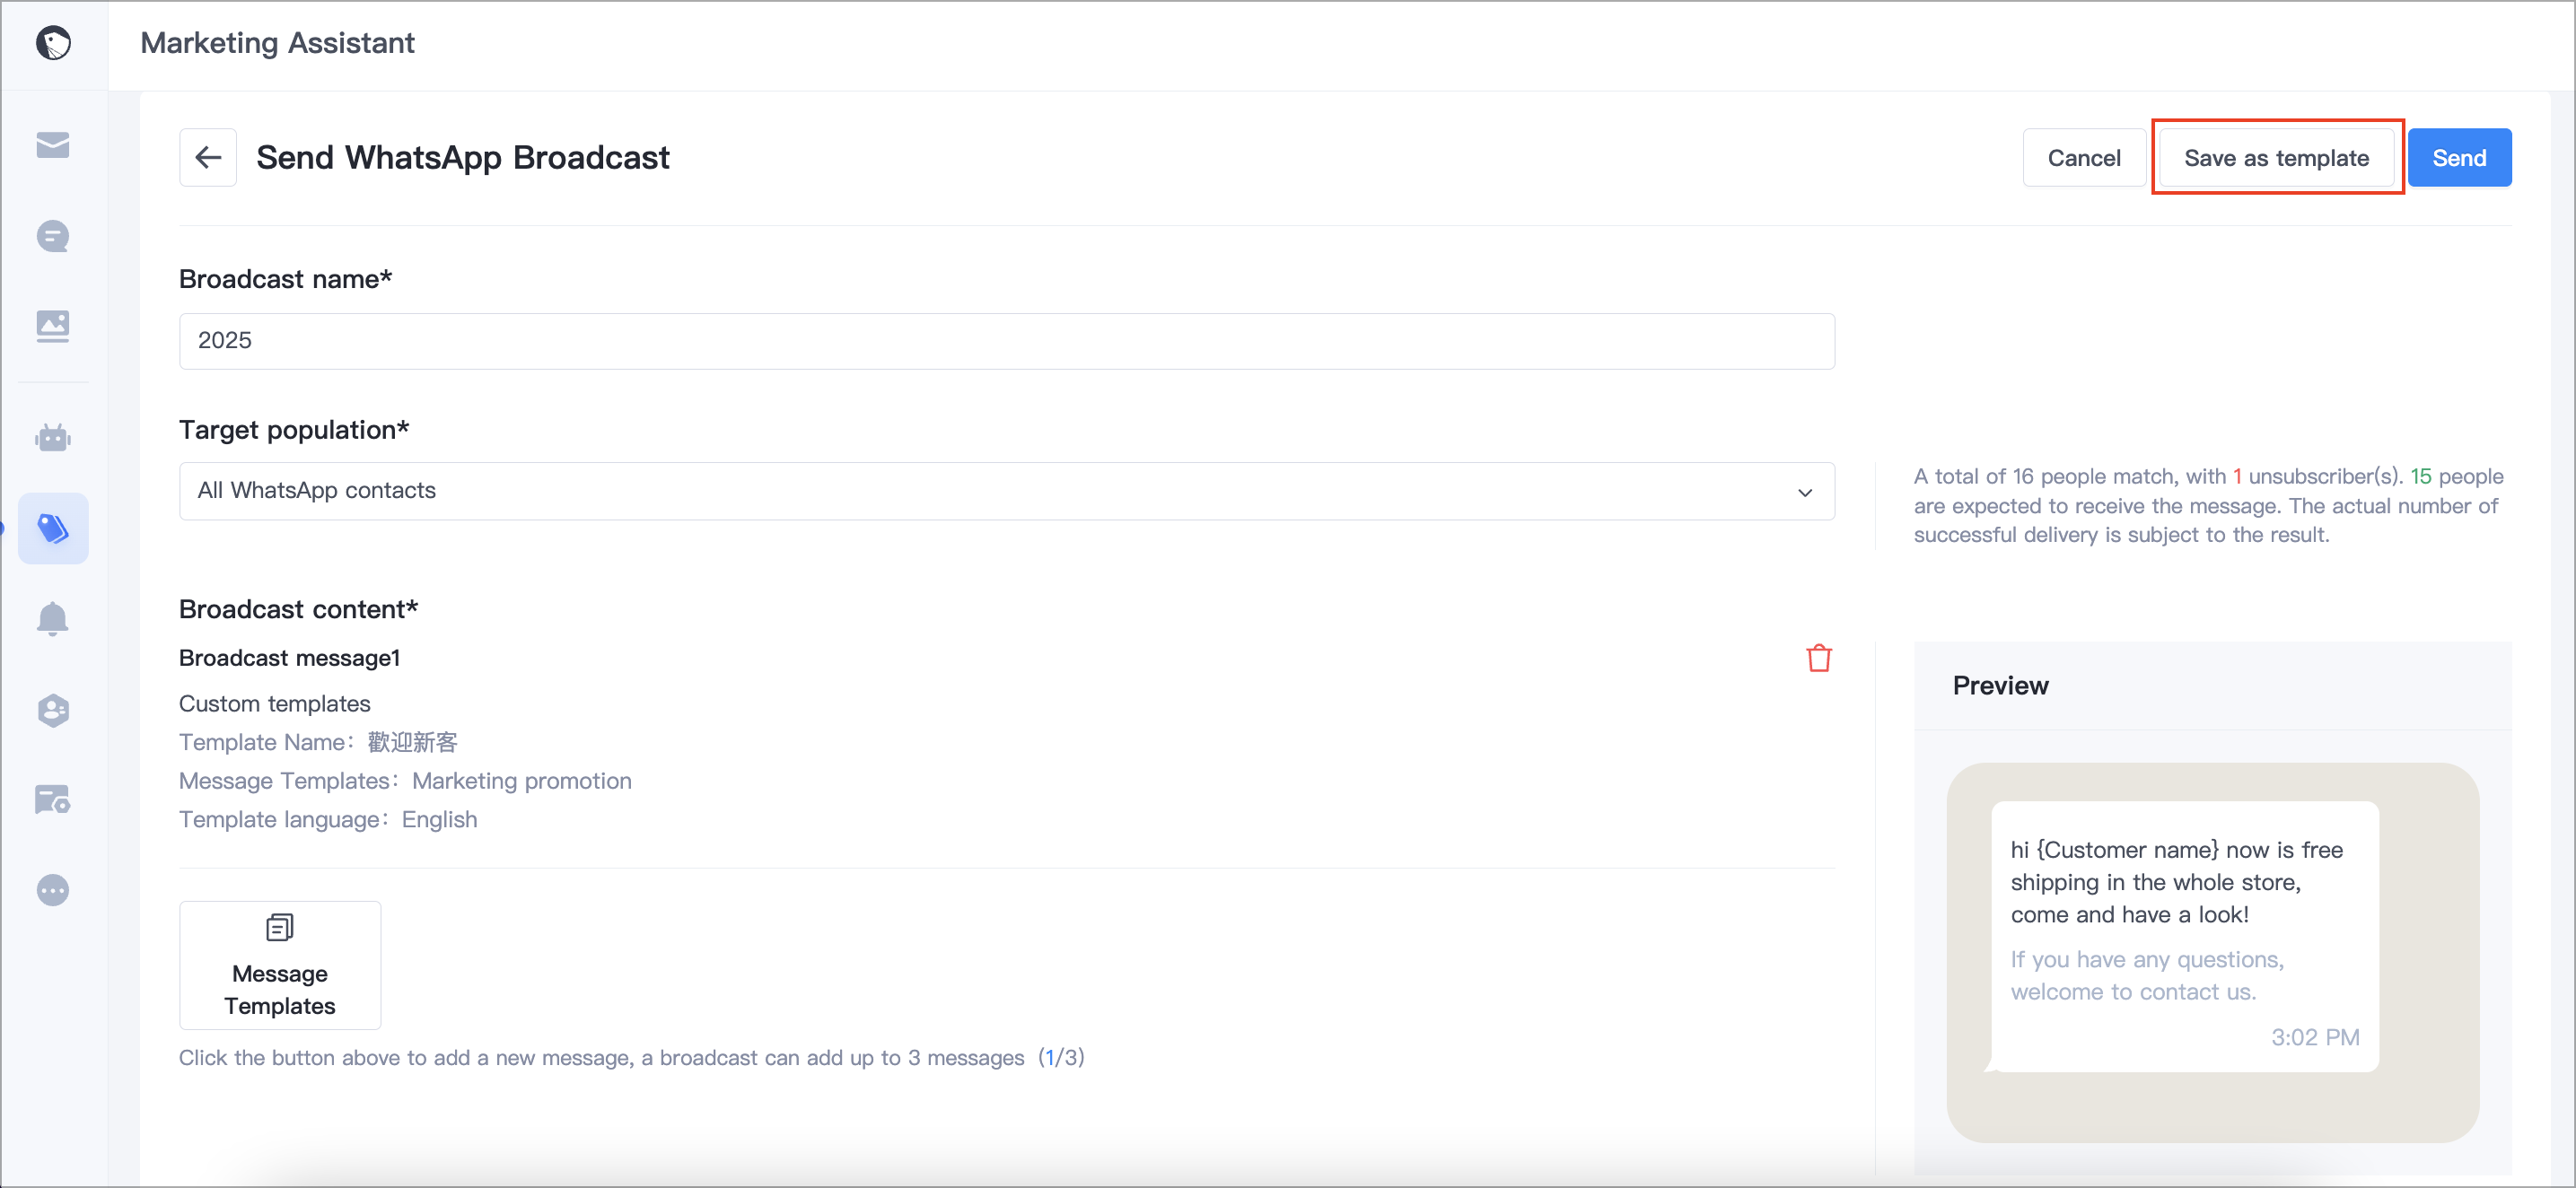Viewport: 2576px width, 1188px height.
Task: Click the Message Templates document icon
Action: 280,927
